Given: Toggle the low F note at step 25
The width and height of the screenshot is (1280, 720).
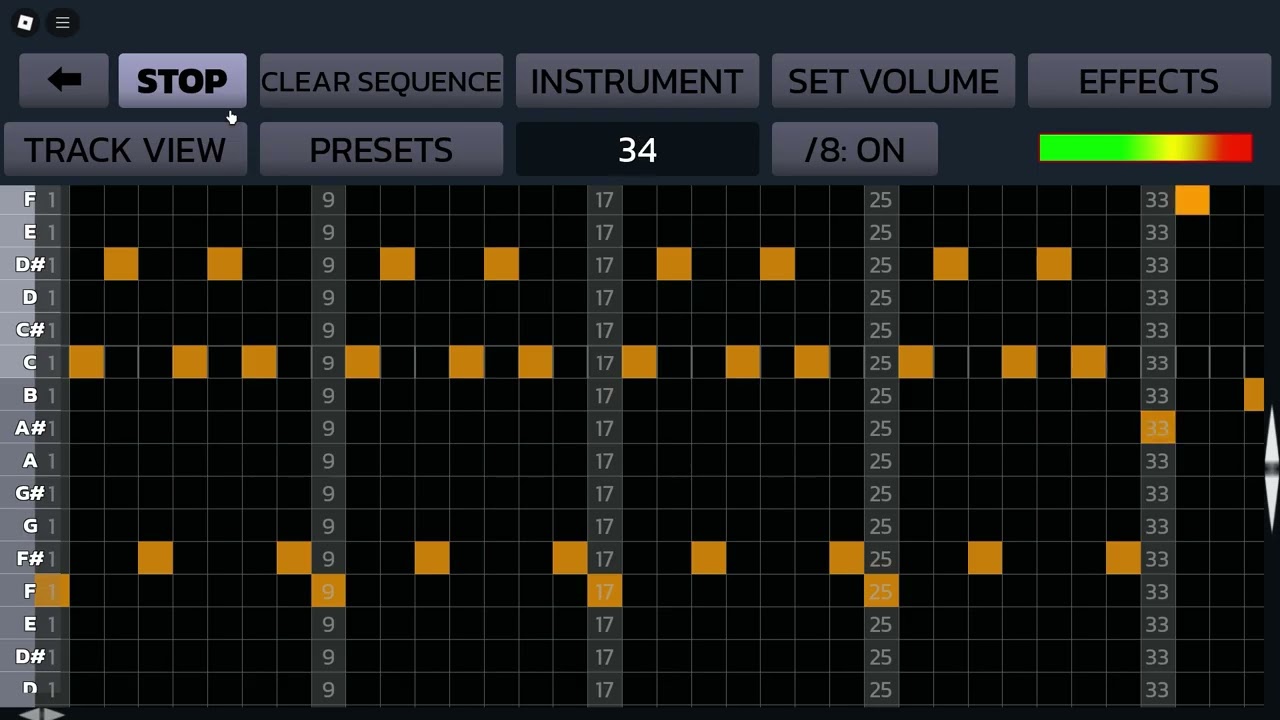Looking at the screenshot, I should (x=880, y=591).
